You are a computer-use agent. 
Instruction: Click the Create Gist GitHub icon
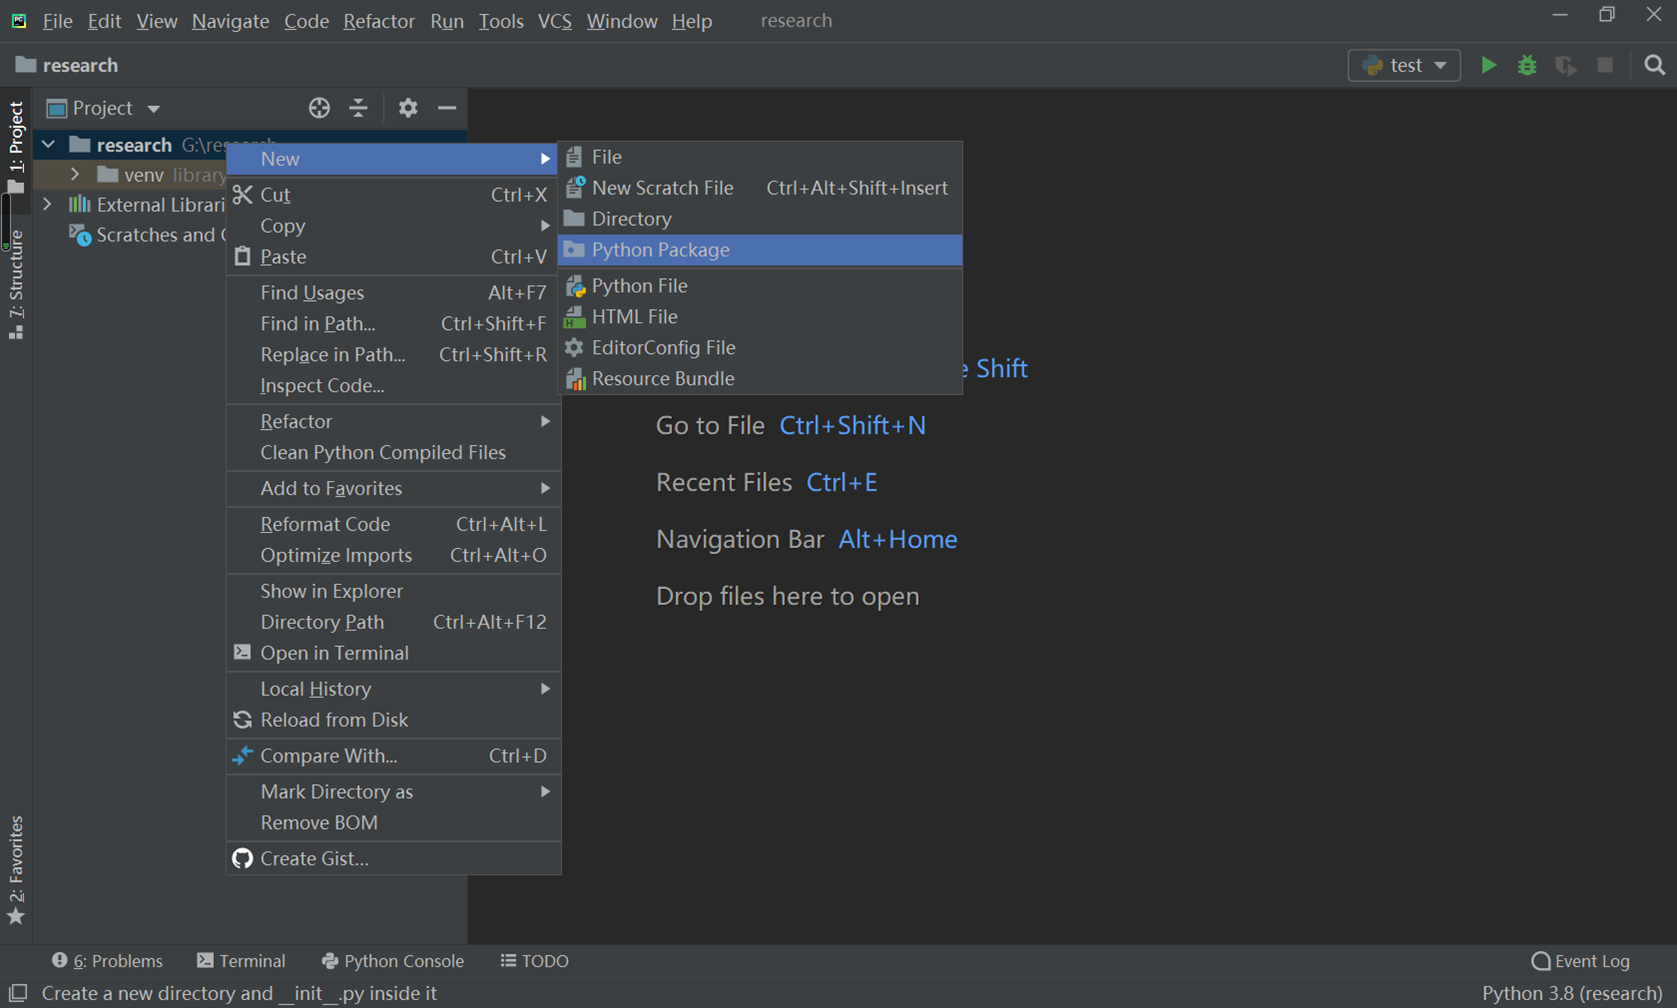242,858
